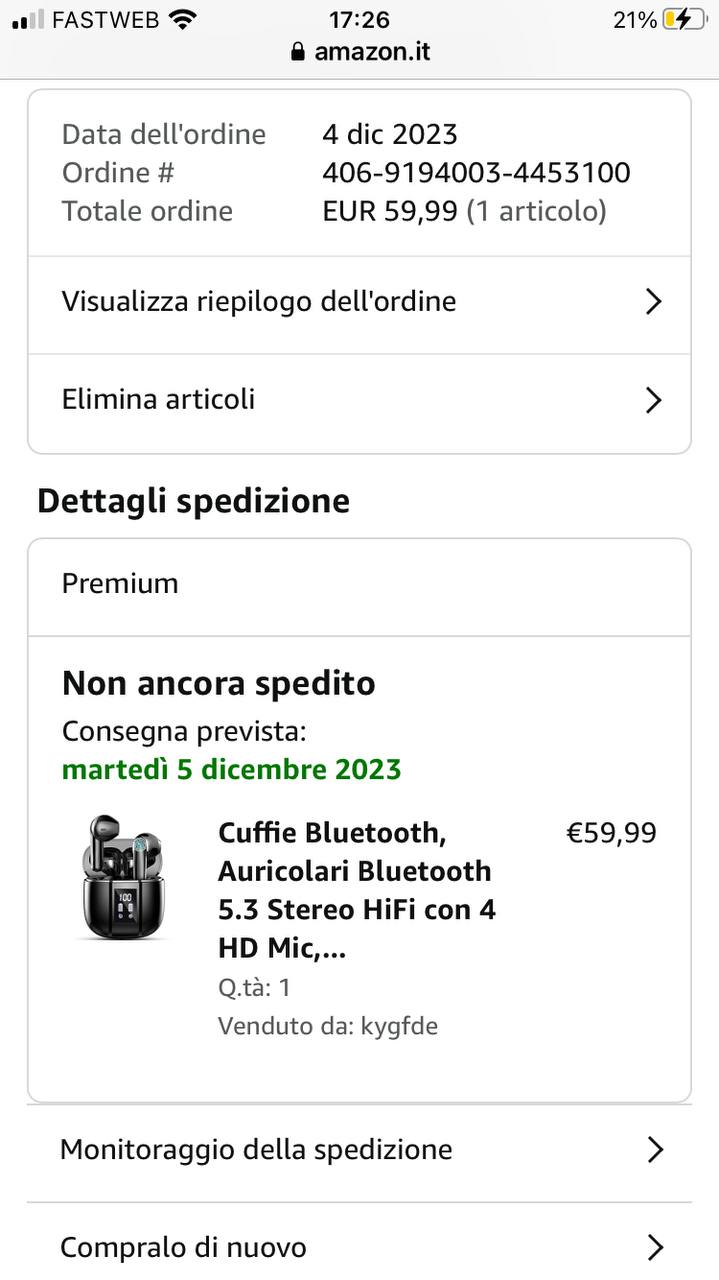Tap the Premium shipping label
Viewport: 719px width, 1280px height.
120,584
